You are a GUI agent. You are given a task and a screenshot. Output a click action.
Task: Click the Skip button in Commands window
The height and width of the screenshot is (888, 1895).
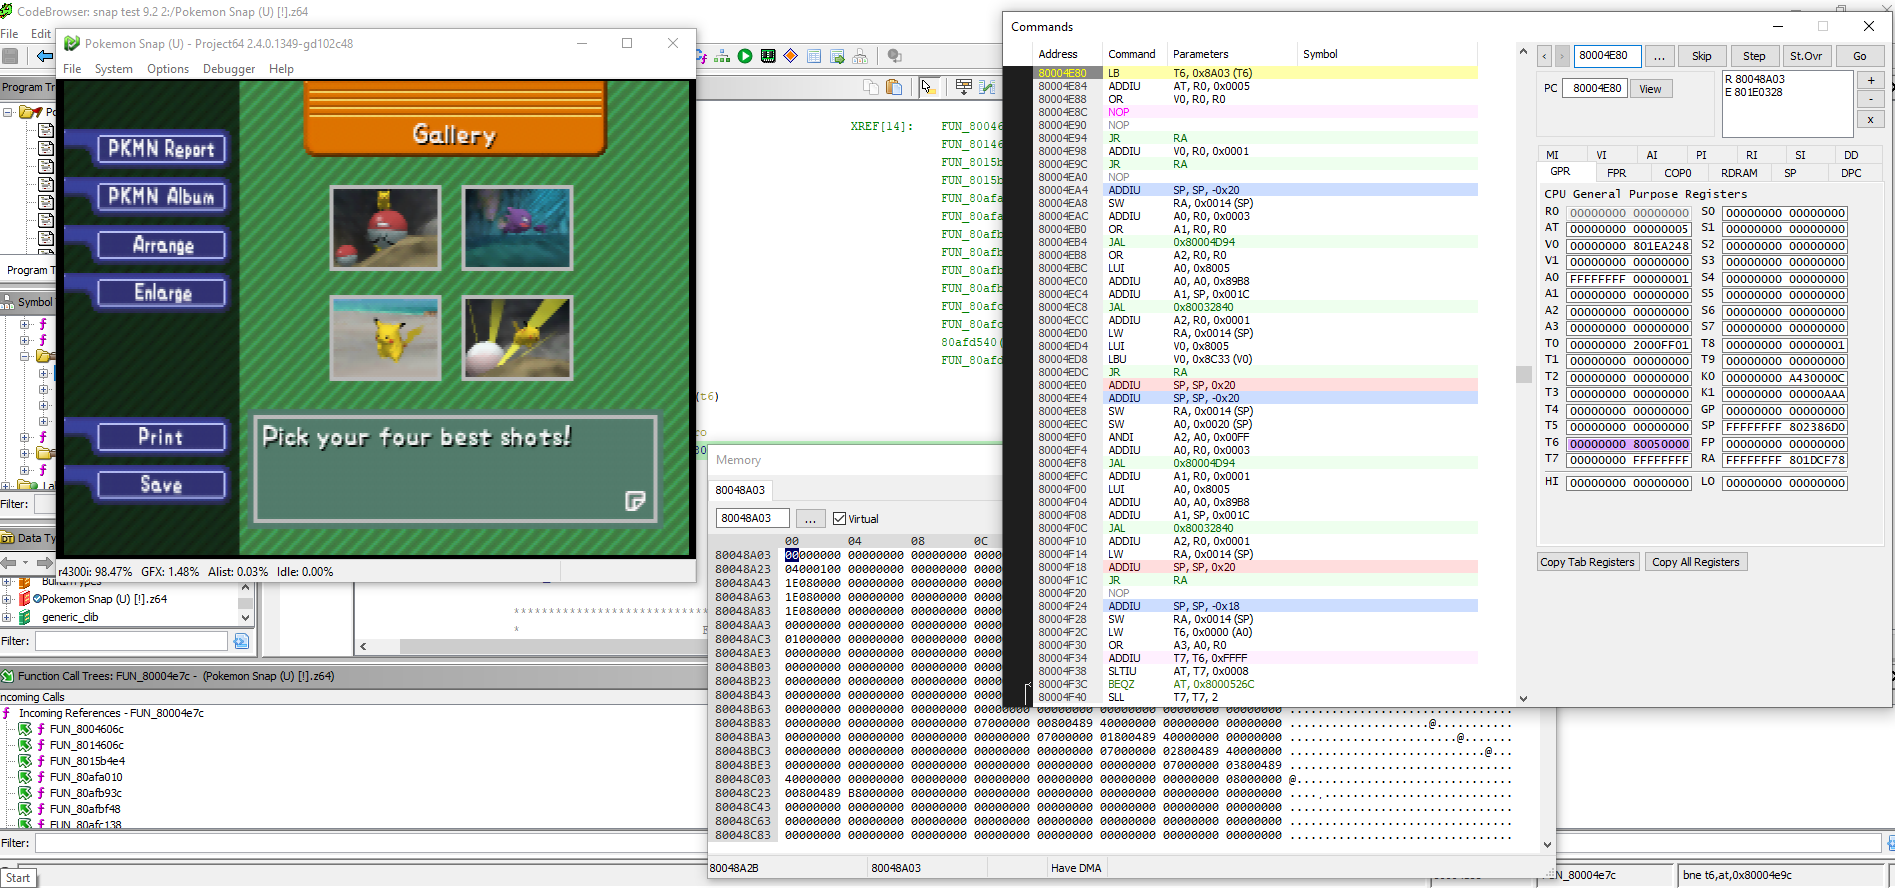[1702, 56]
